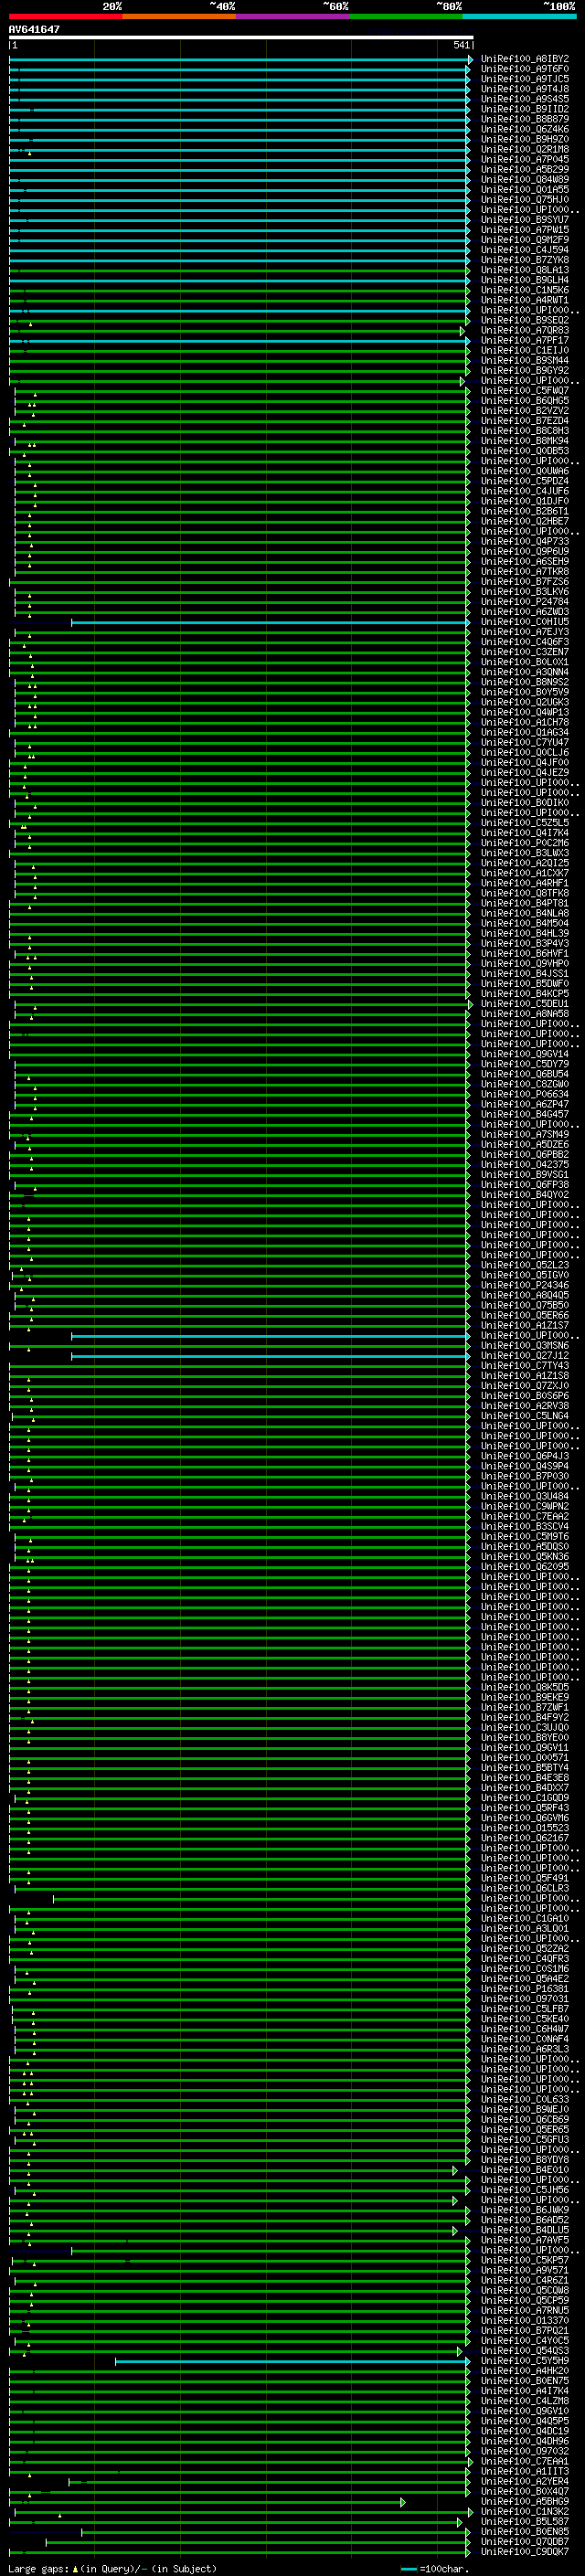Click the orange ~40% identity legend bar
The width and height of the screenshot is (585, 2576).
pos(179,16)
